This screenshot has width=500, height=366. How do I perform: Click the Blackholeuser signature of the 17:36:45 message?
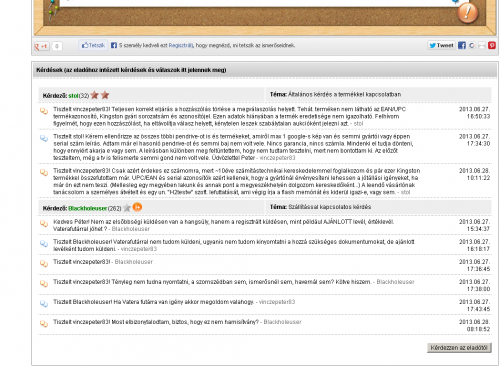[x=134, y=262]
